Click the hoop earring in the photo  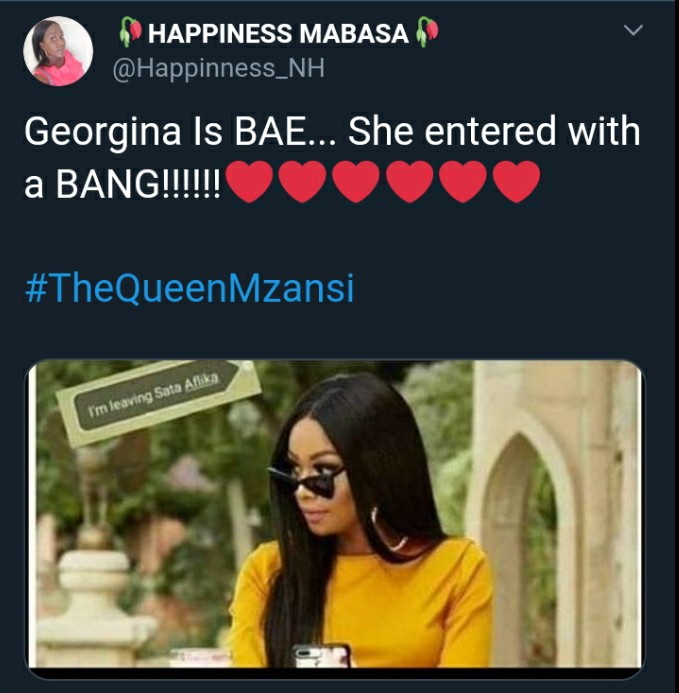[x=387, y=529]
